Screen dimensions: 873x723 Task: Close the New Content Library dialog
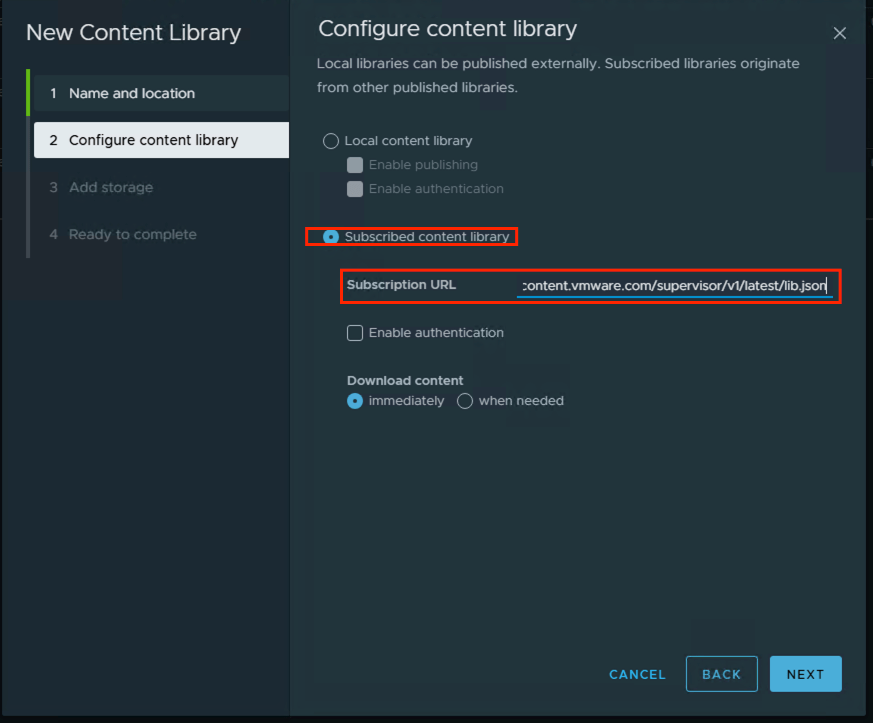(839, 33)
